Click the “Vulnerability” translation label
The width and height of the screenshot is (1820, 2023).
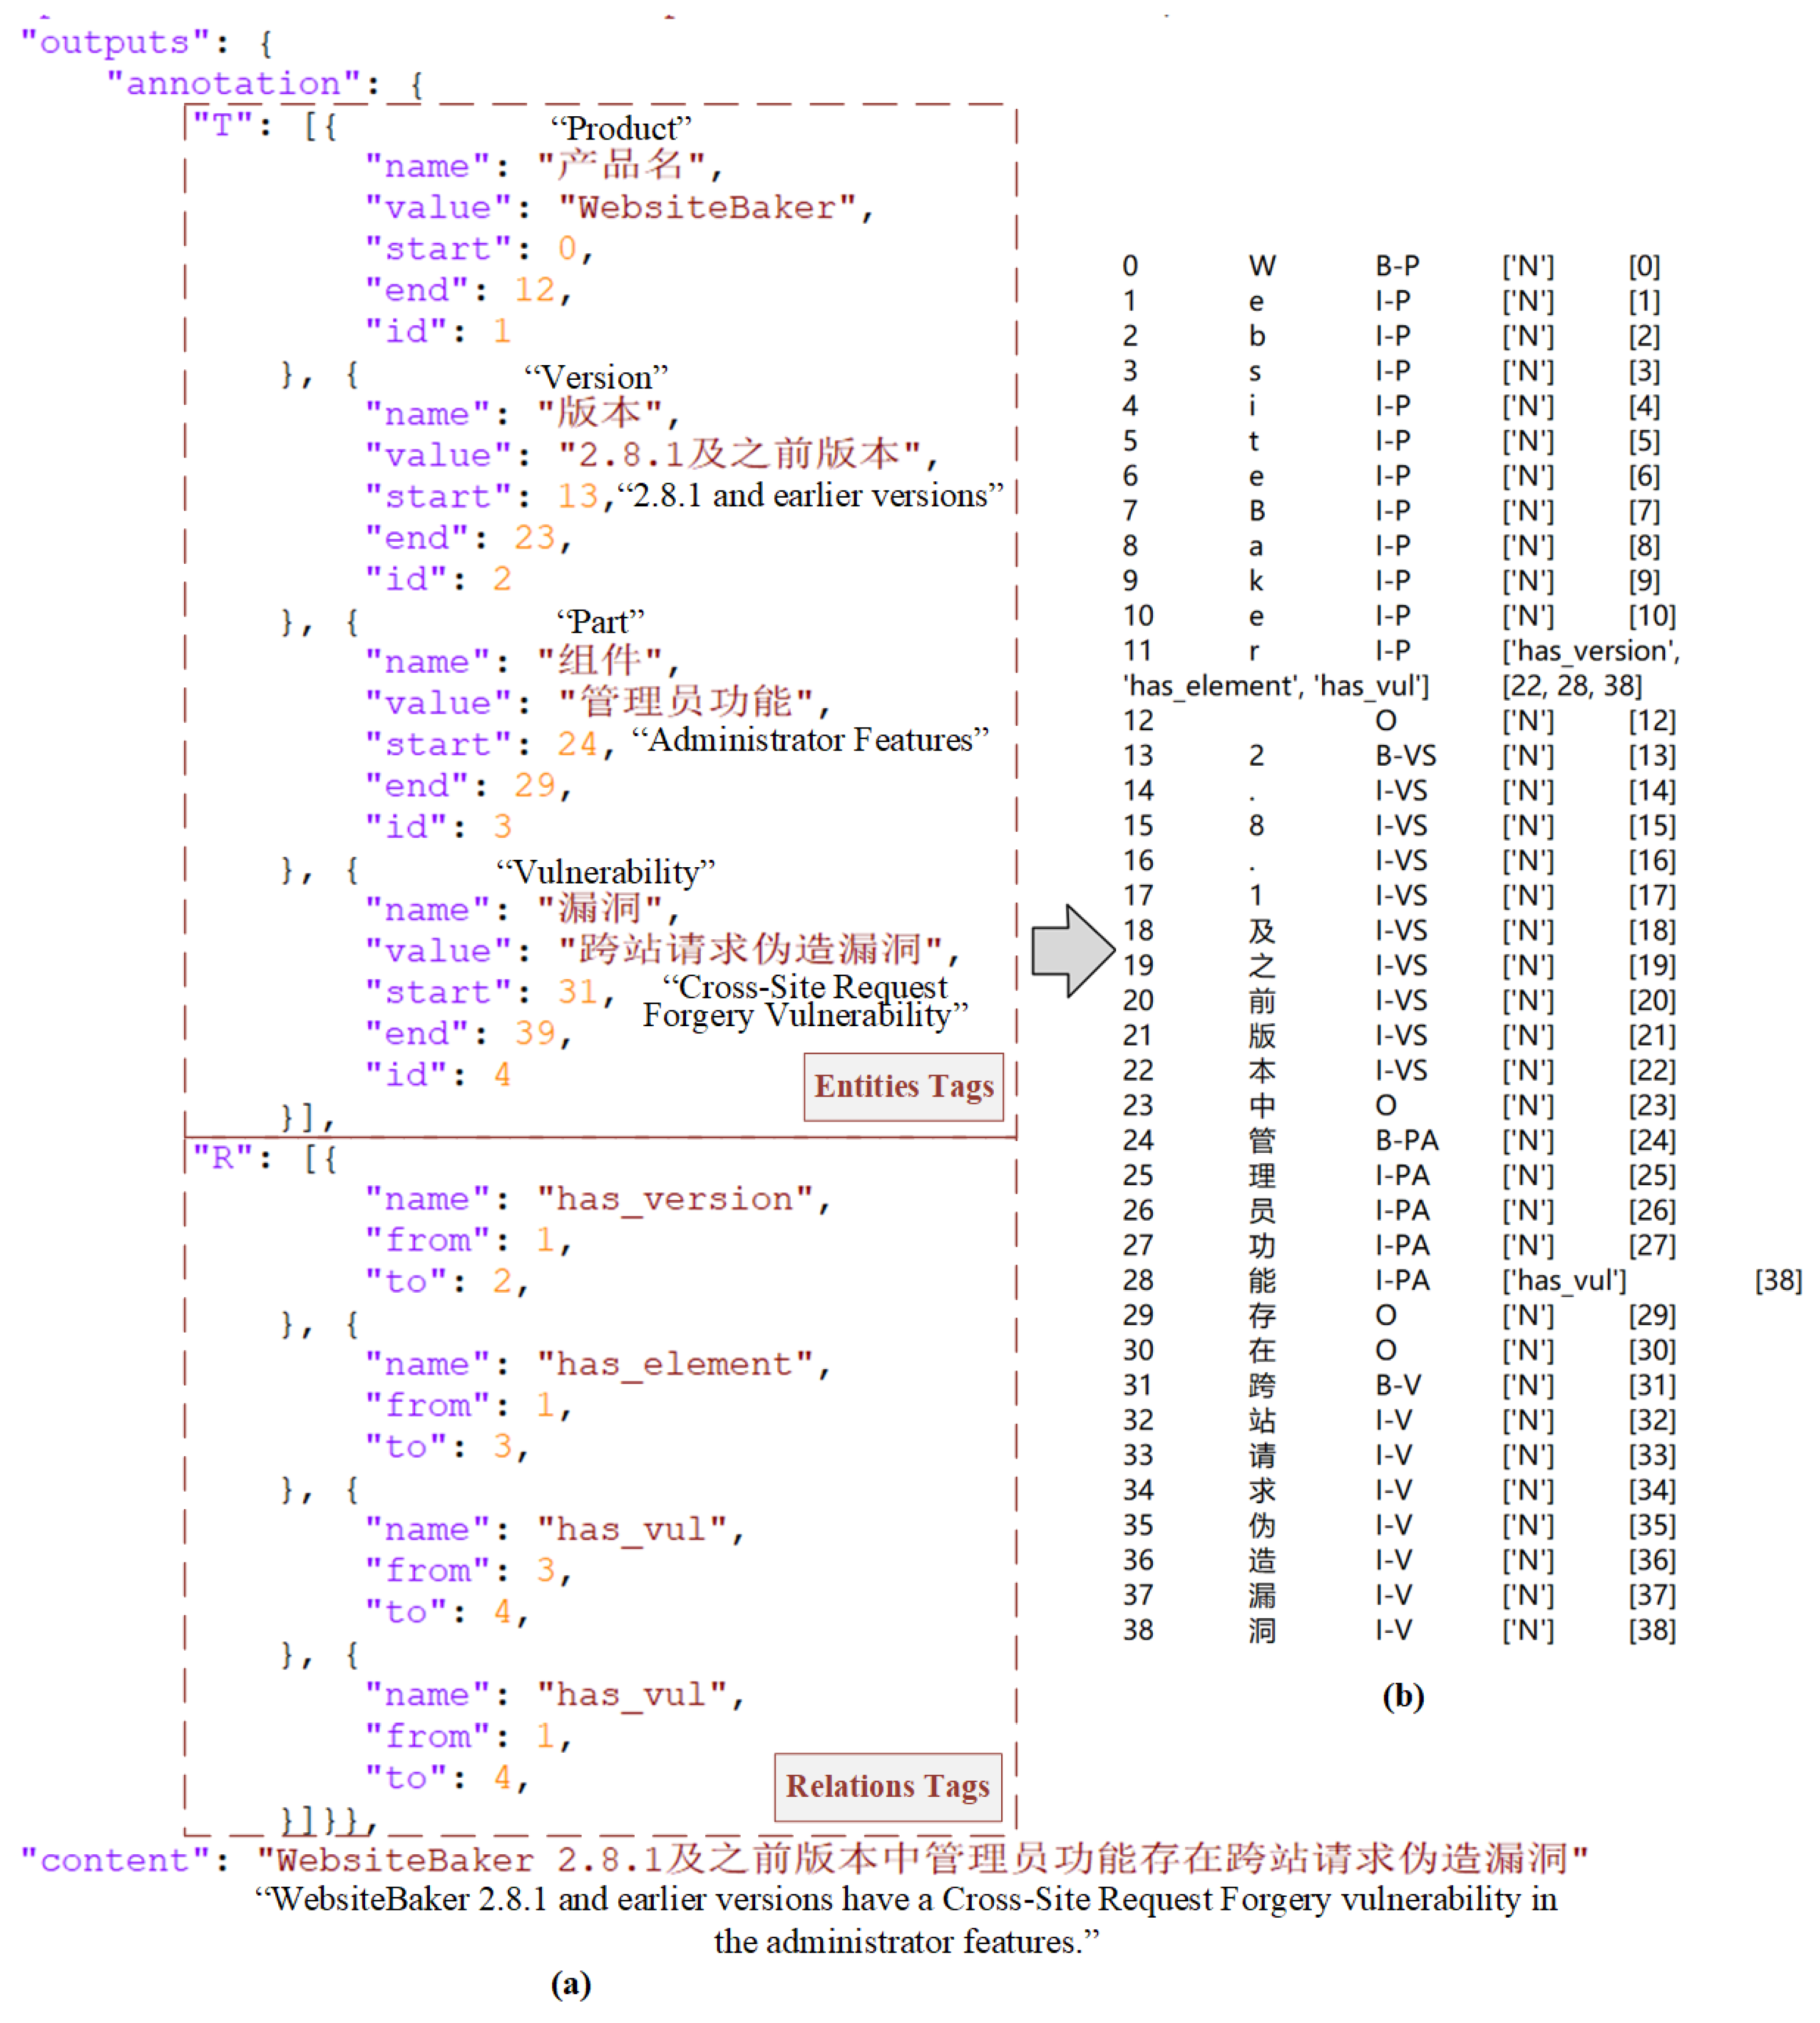tap(605, 871)
